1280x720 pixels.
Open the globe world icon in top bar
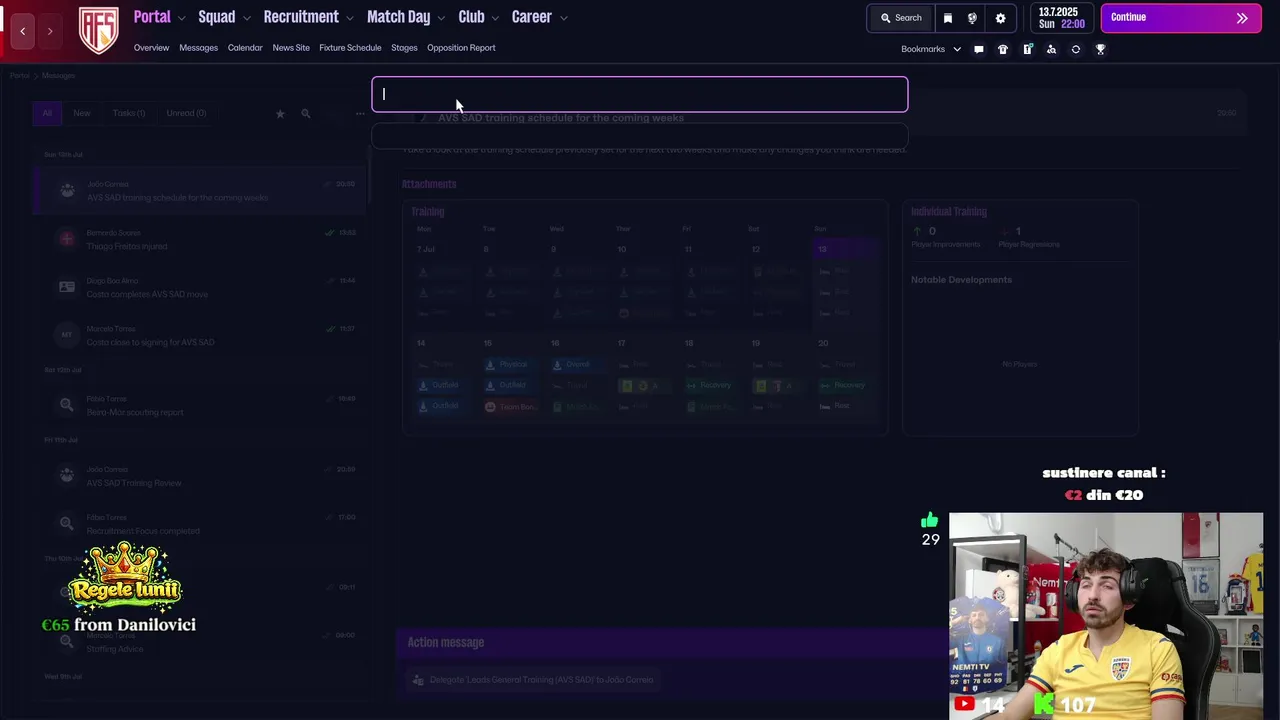(x=972, y=18)
